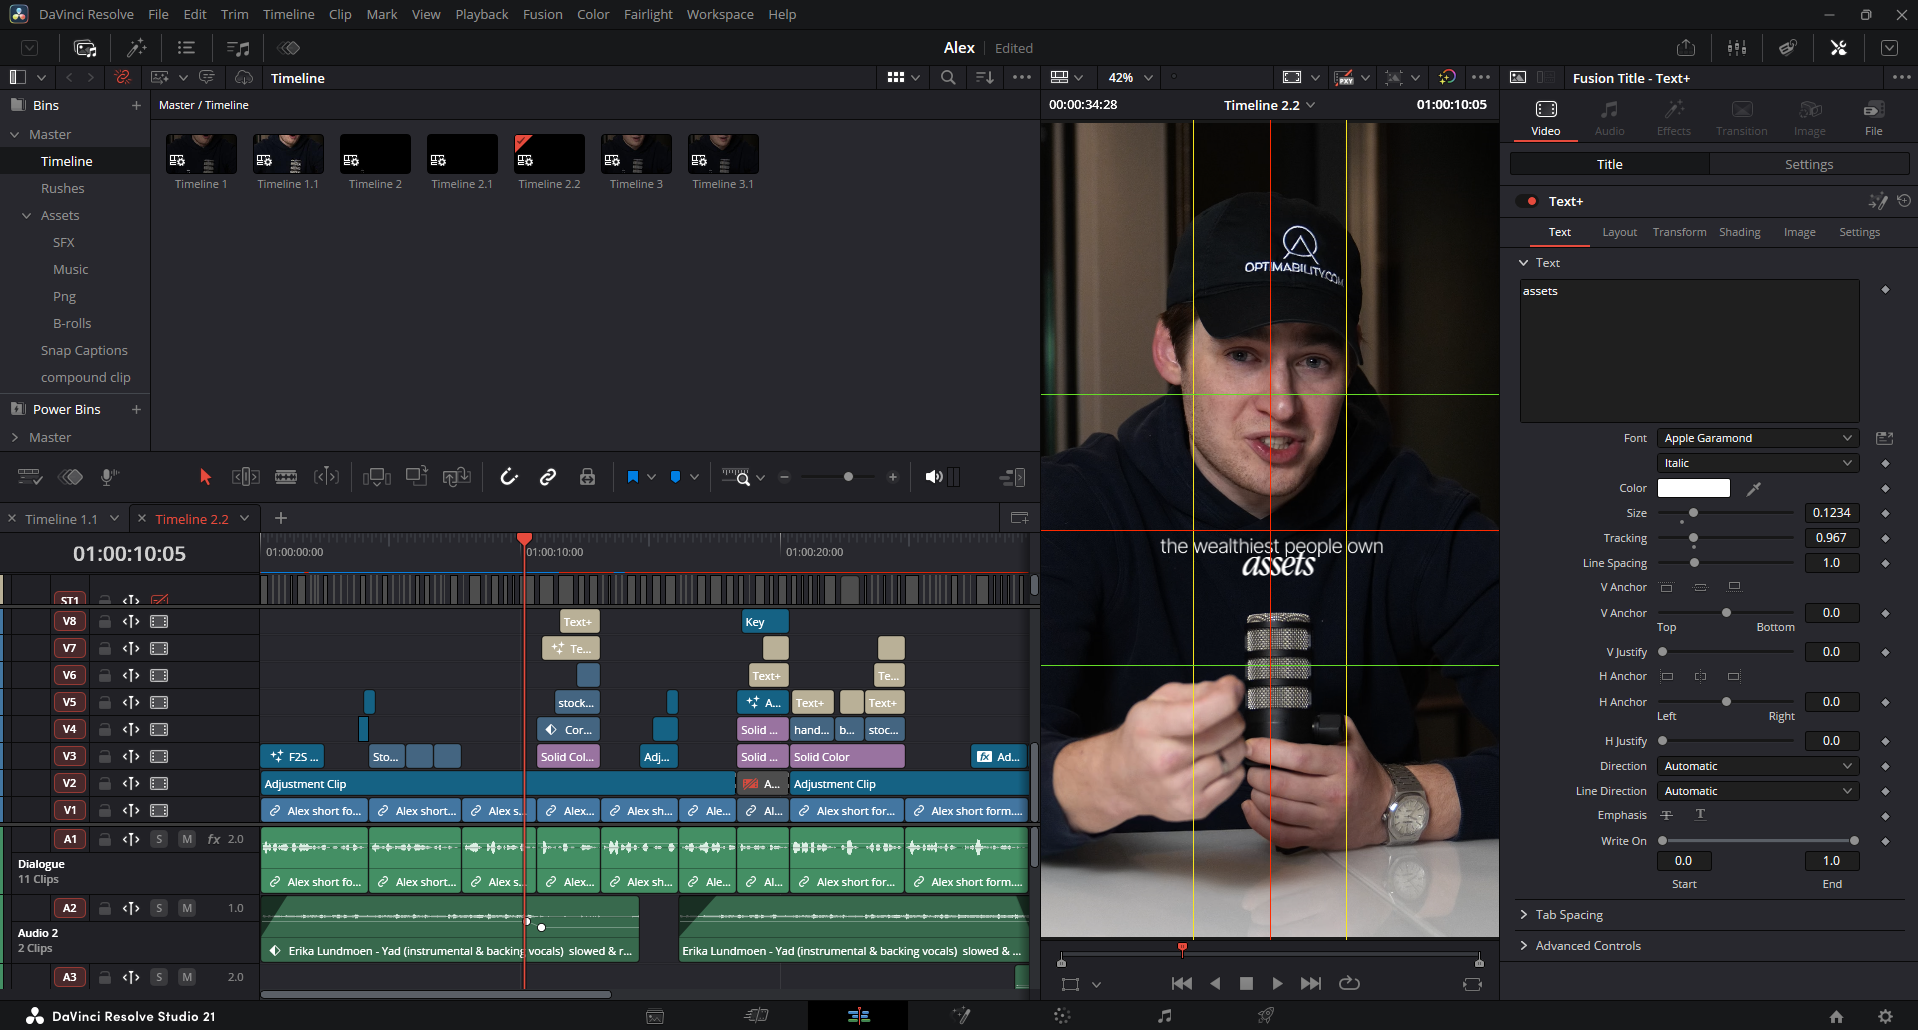The height and width of the screenshot is (1030, 1918).
Task: Switch to the Fusion page icon
Action: (x=961, y=1016)
